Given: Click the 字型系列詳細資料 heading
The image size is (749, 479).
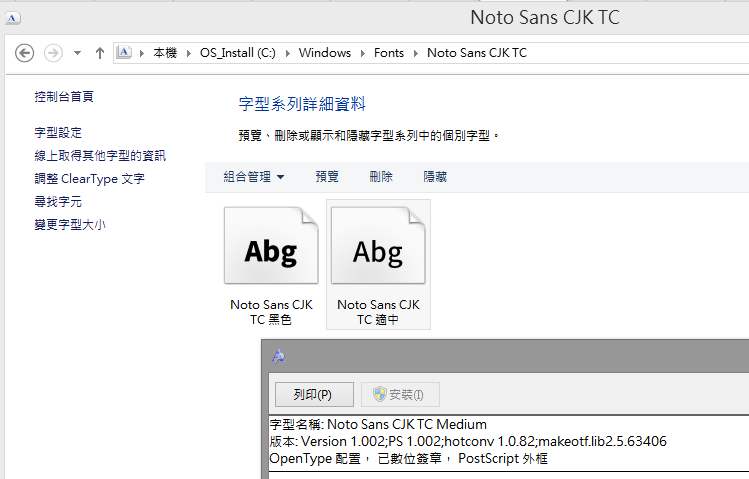Looking at the screenshot, I should click(x=302, y=104).
